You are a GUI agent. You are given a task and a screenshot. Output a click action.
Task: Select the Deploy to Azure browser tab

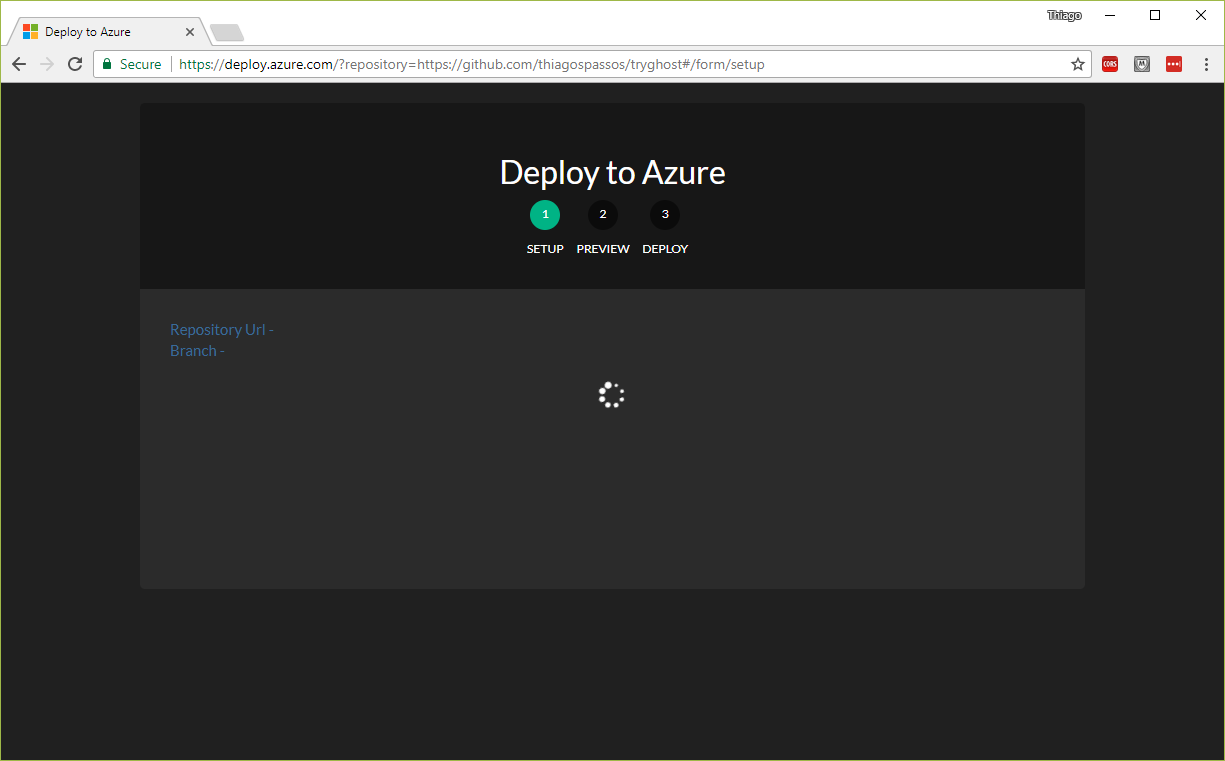tap(107, 32)
